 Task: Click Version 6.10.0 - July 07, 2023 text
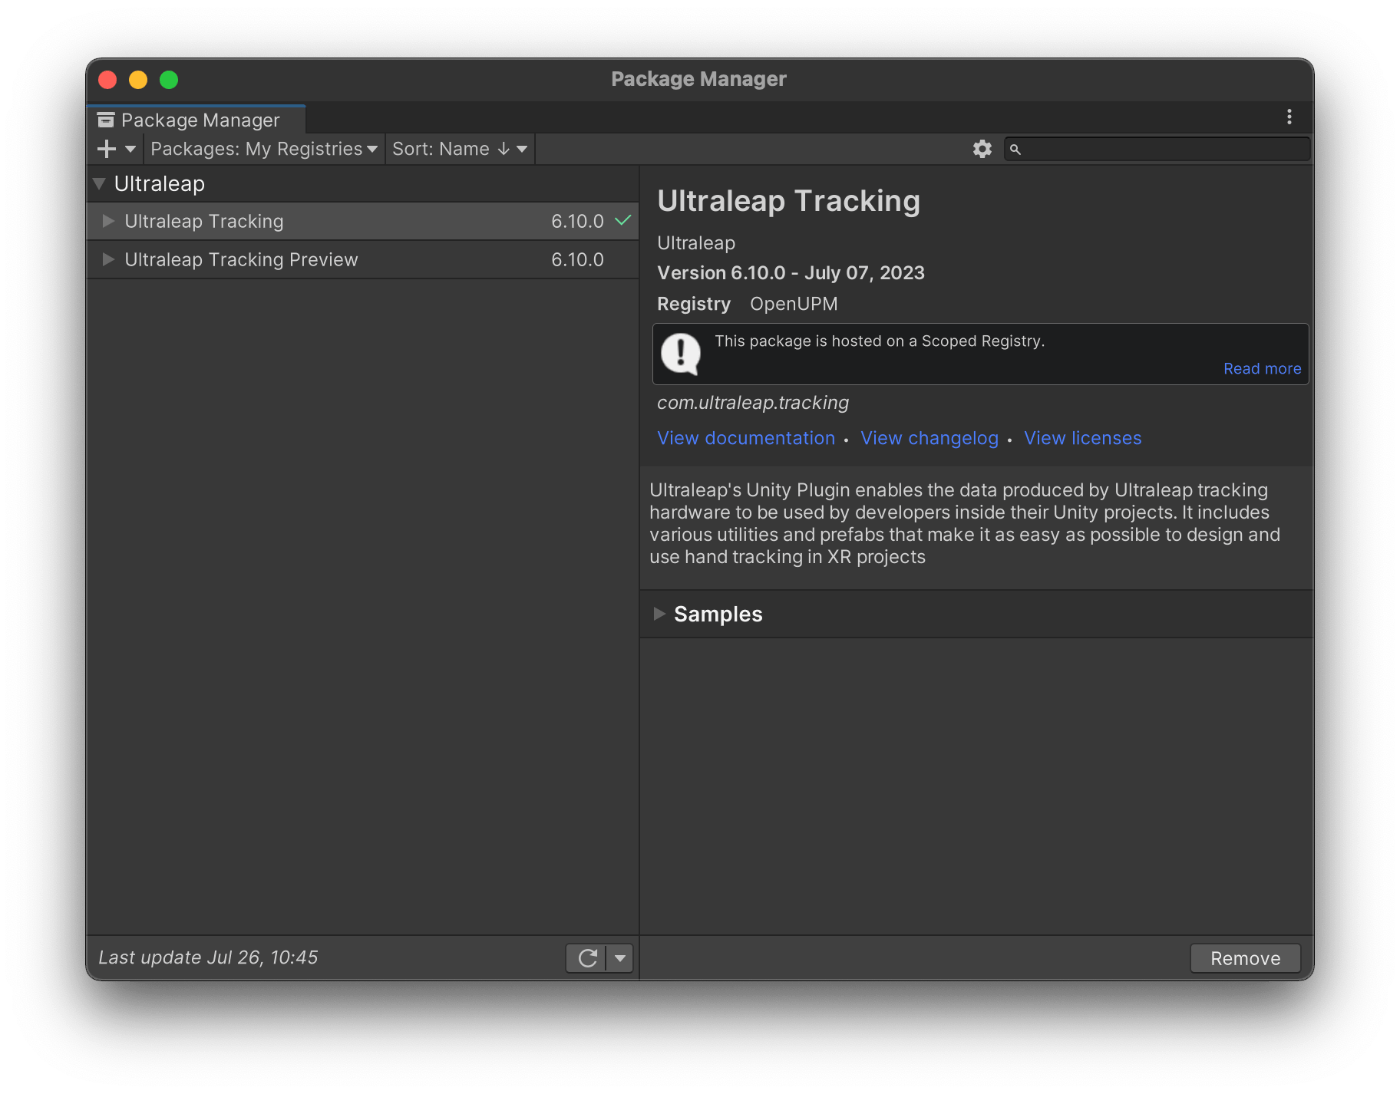click(791, 273)
